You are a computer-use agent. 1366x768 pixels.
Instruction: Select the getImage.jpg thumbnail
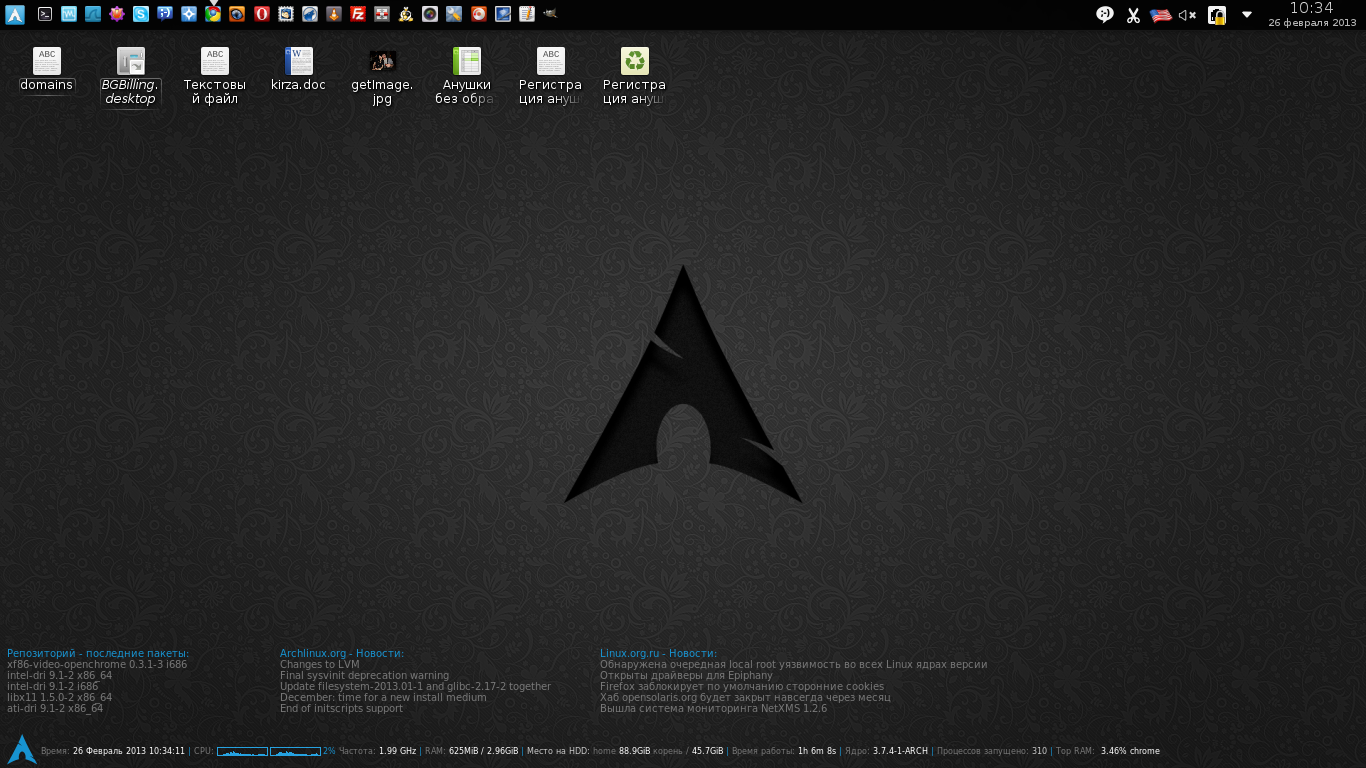pyautogui.click(x=382, y=76)
